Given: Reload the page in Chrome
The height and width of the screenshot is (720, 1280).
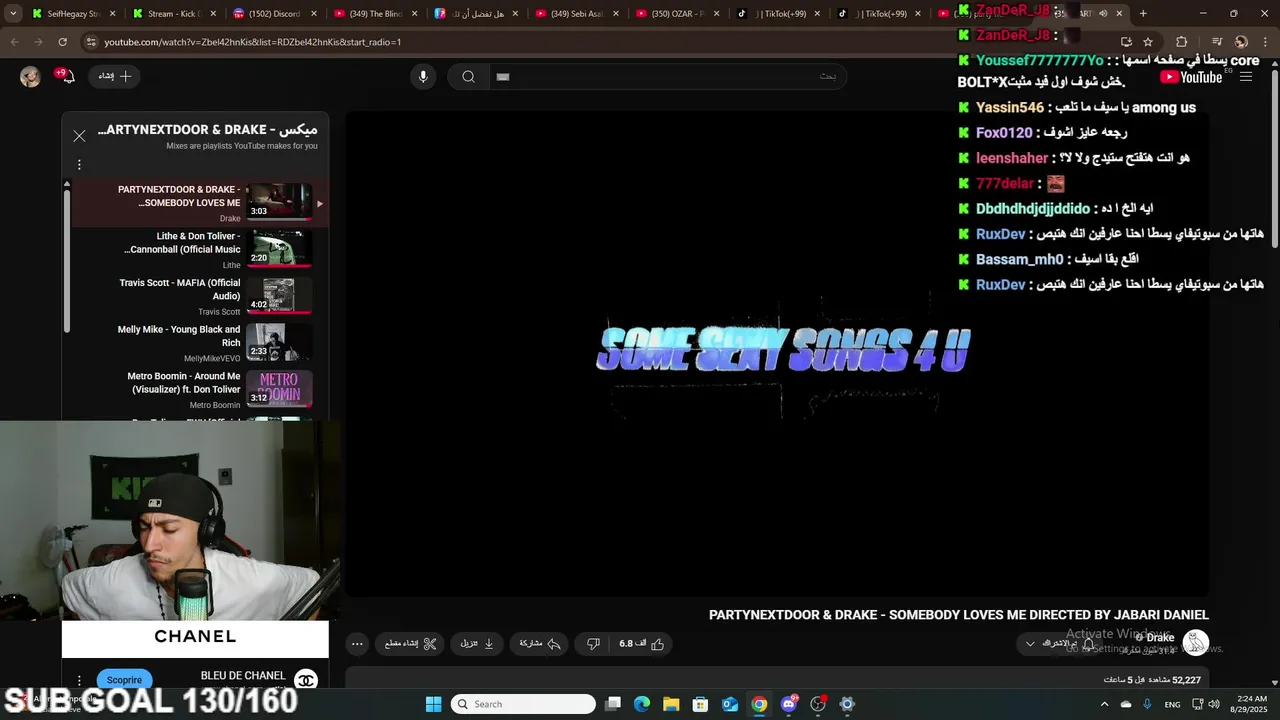Looking at the screenshot, I should pyautogui.click(x=62, y=42).
